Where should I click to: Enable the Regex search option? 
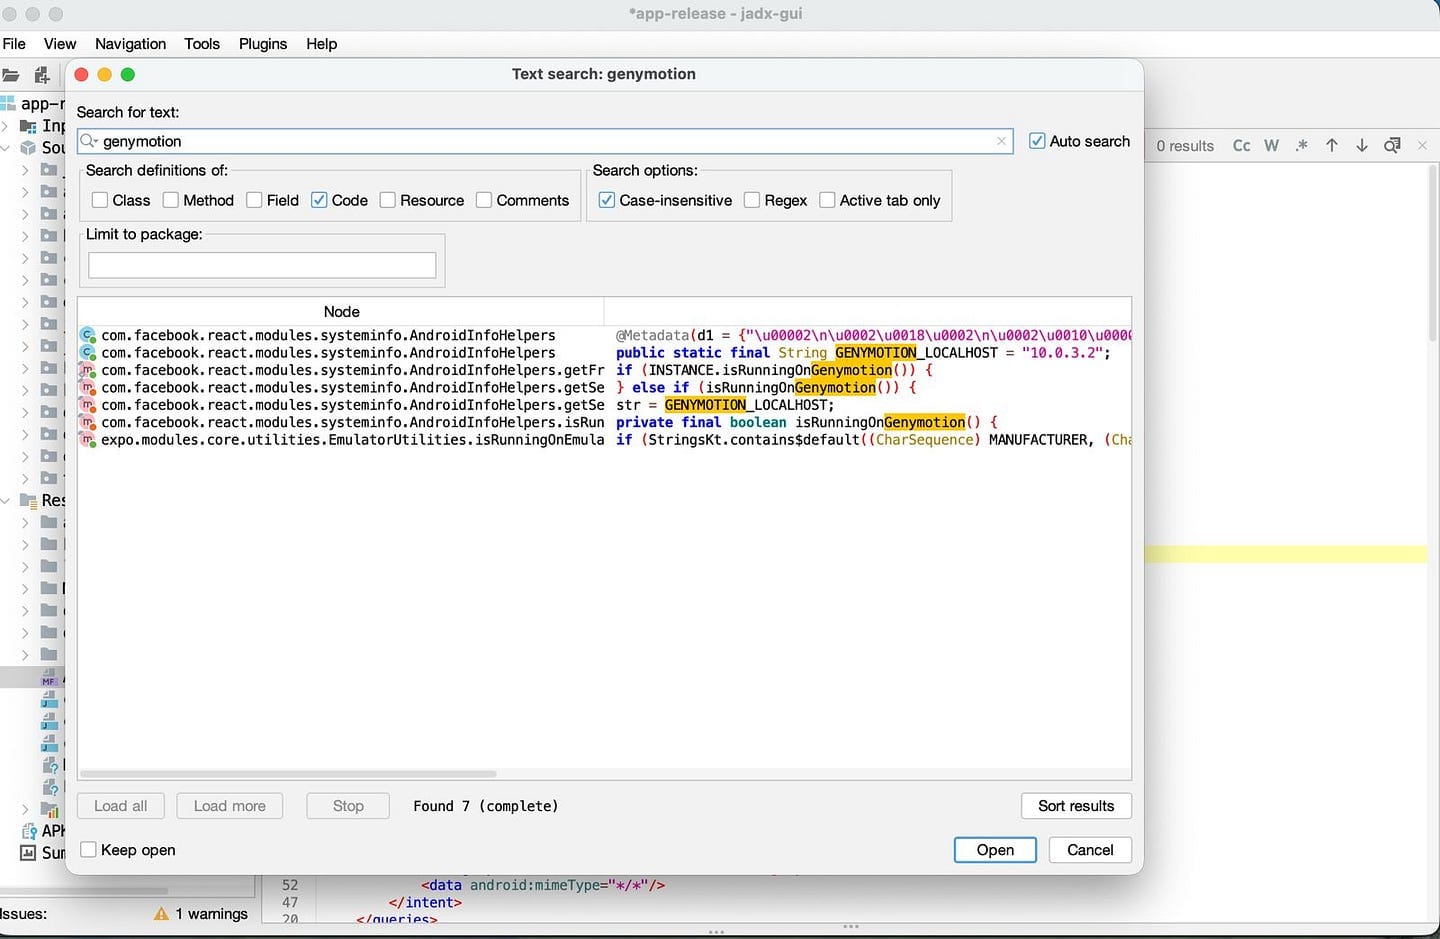click(x=752, y=200)
